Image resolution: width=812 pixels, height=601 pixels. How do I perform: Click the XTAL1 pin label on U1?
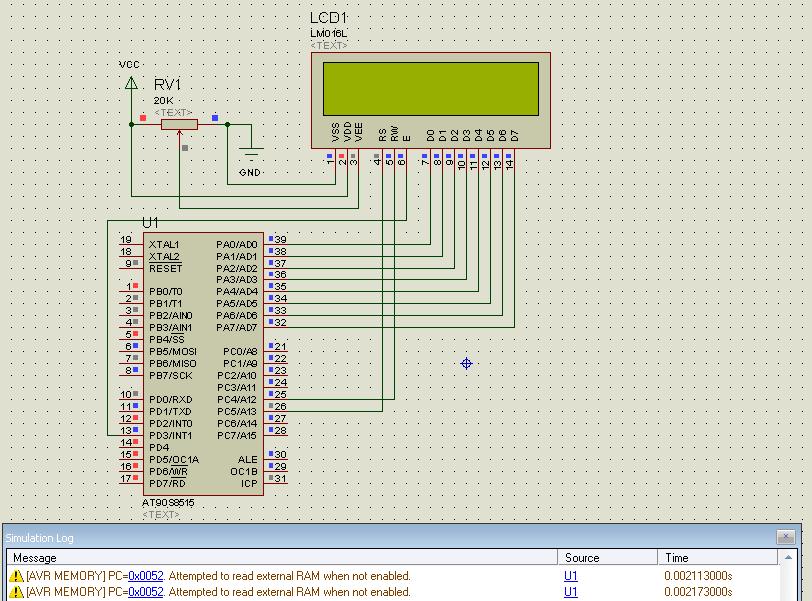pos(164,244)
